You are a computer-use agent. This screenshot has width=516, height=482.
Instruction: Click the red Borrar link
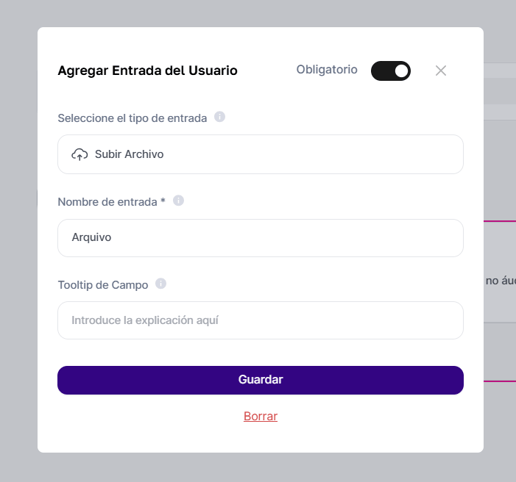pos(260,416)
